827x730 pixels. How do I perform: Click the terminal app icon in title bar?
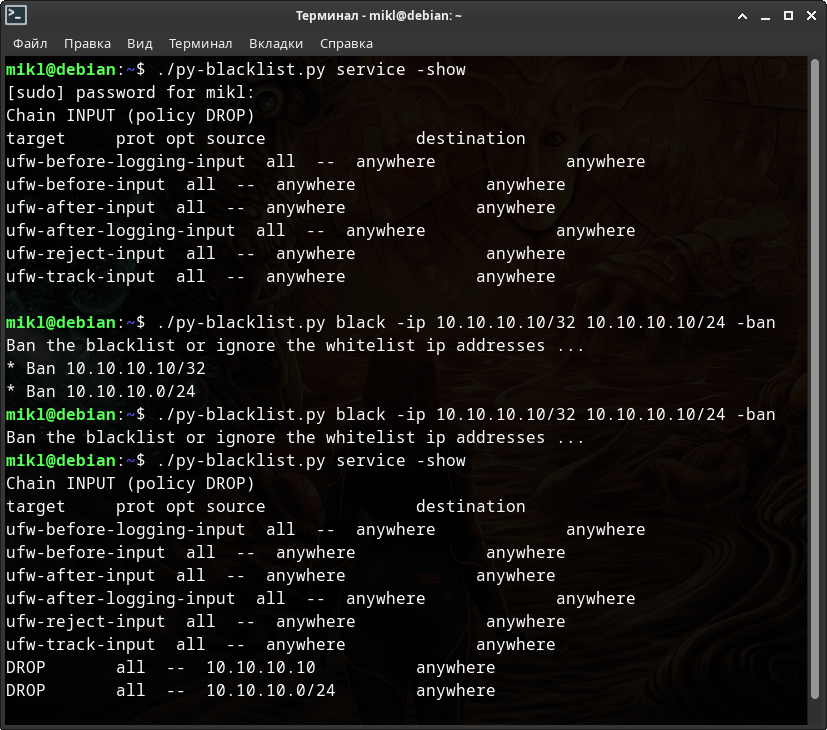(x=16, y=15)
